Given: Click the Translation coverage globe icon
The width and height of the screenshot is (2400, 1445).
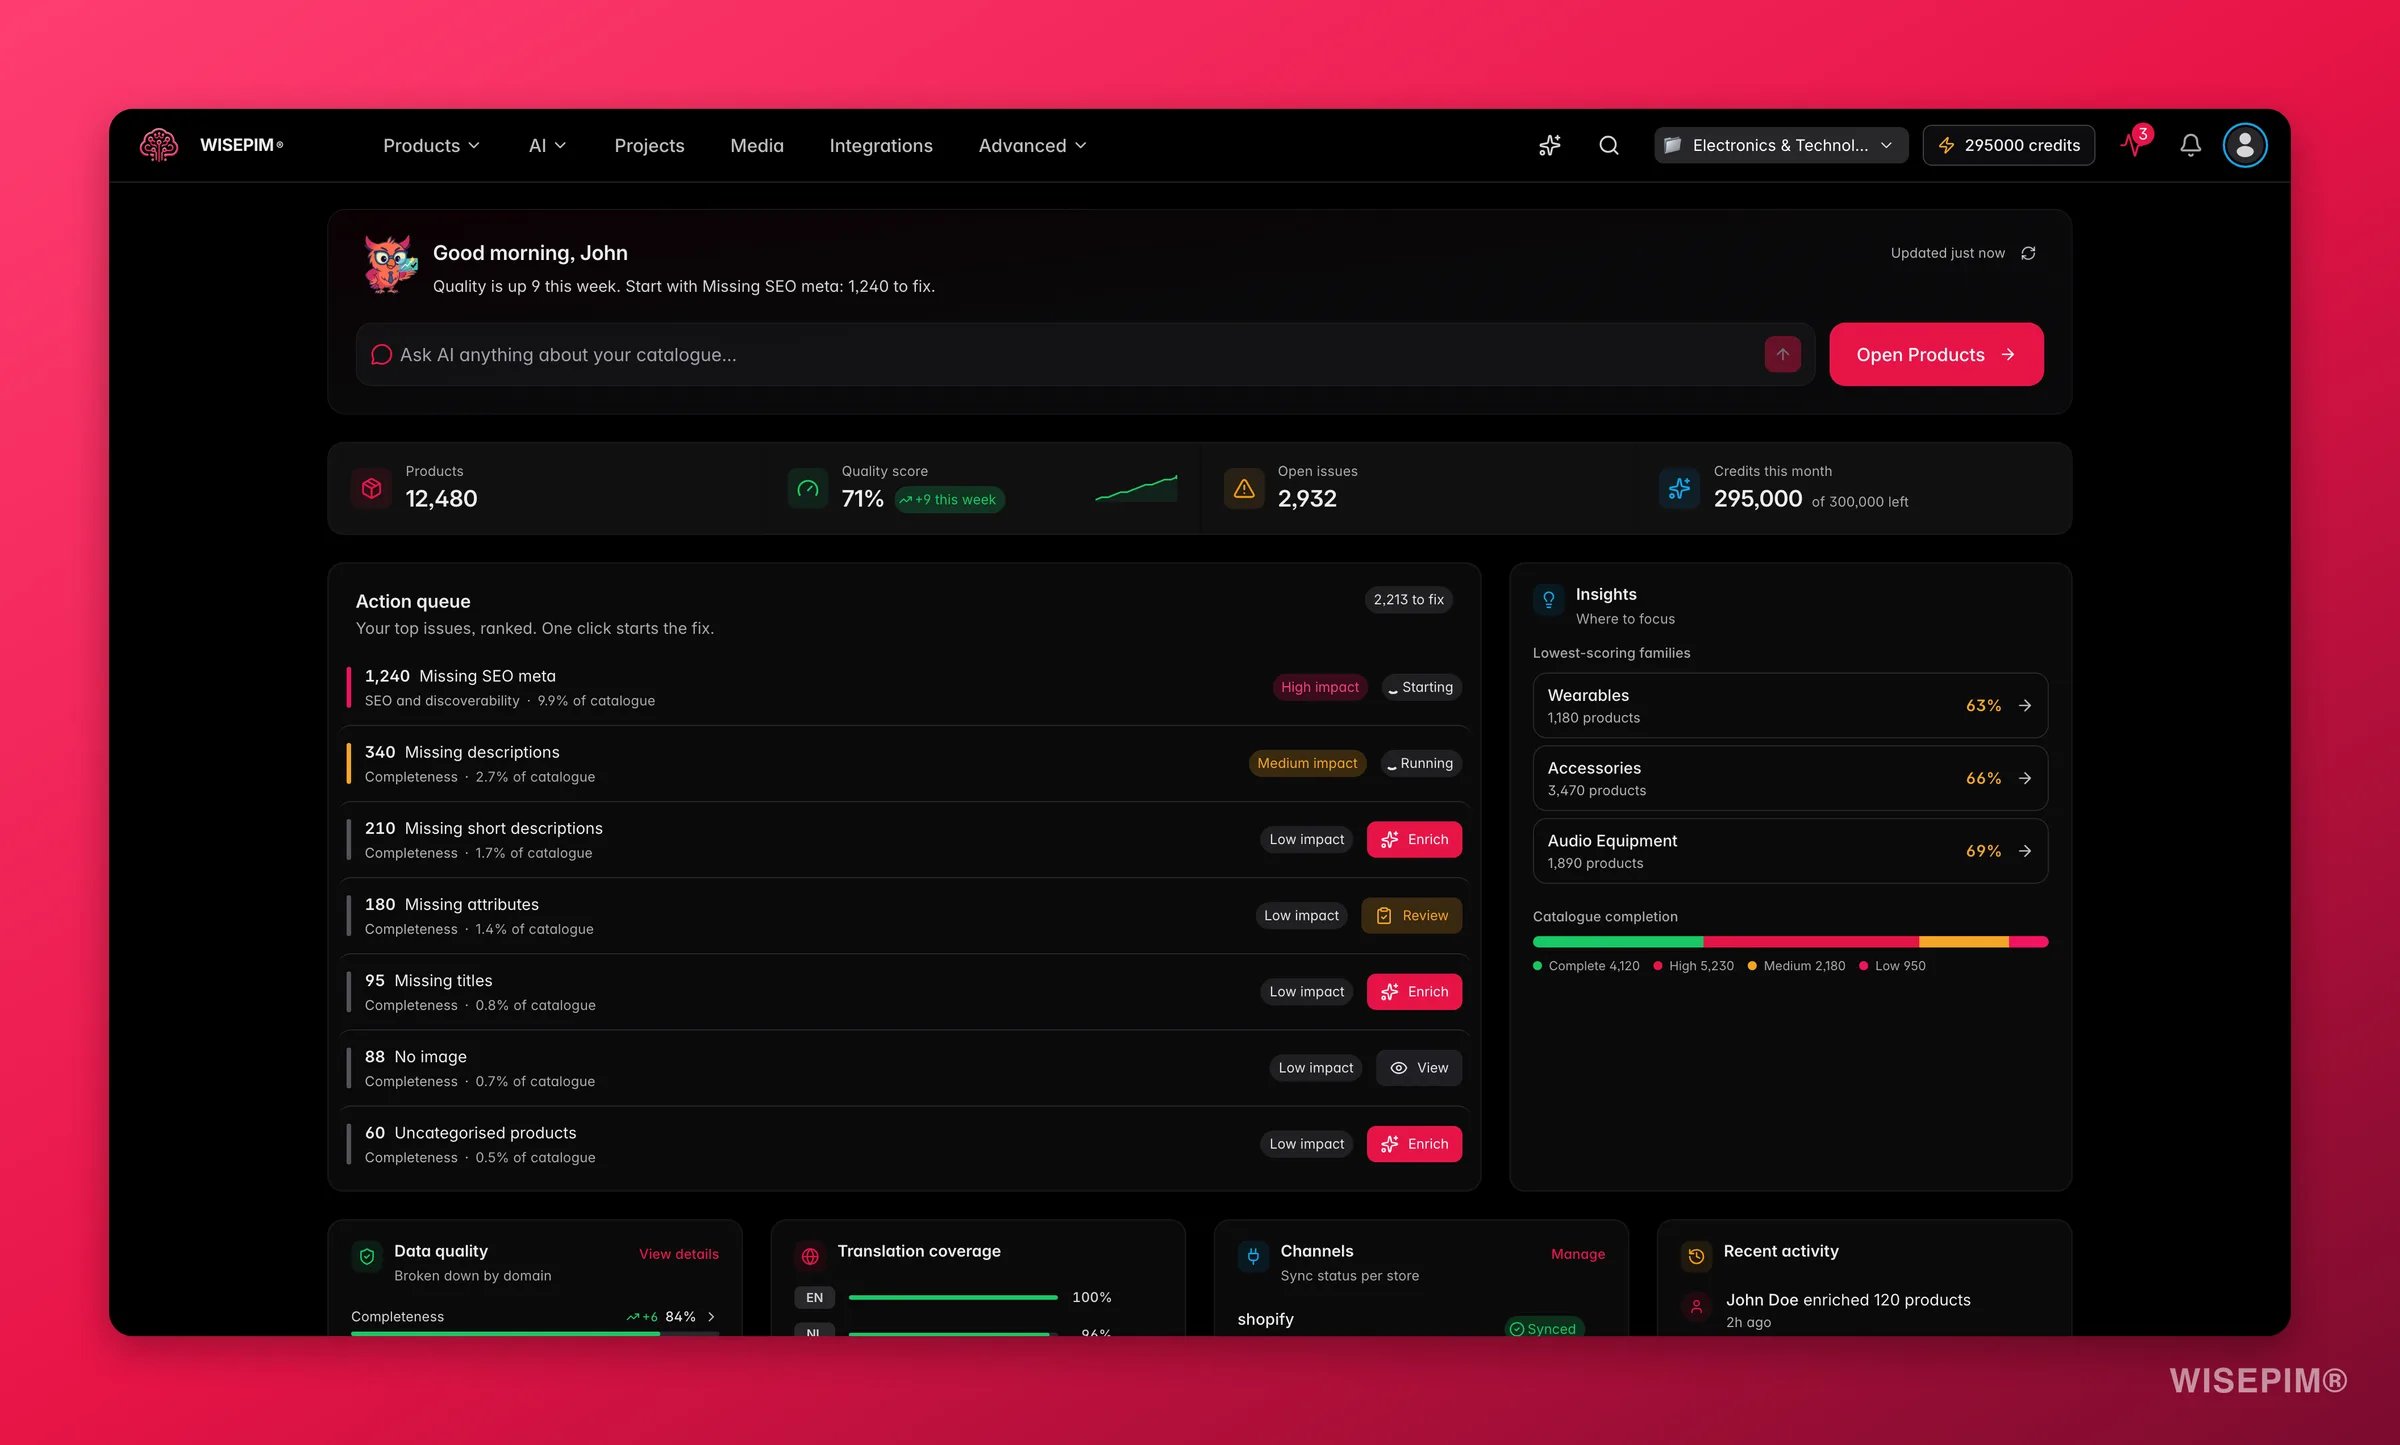Looking at the screenshot, I should click(x=810, y=1256).
